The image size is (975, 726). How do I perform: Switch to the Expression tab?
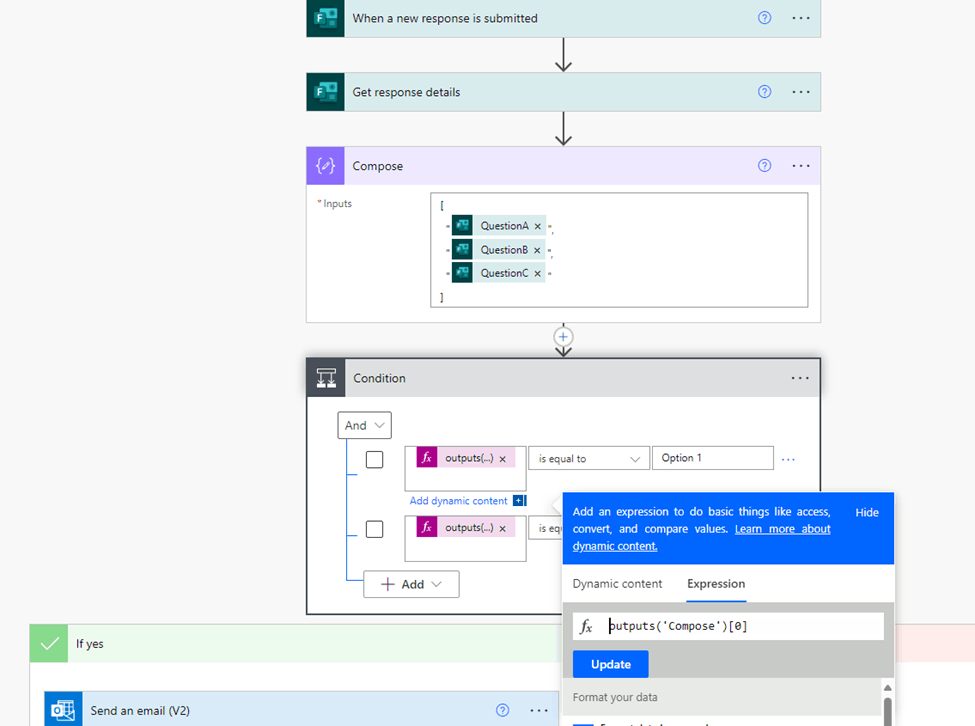[716, 584]
